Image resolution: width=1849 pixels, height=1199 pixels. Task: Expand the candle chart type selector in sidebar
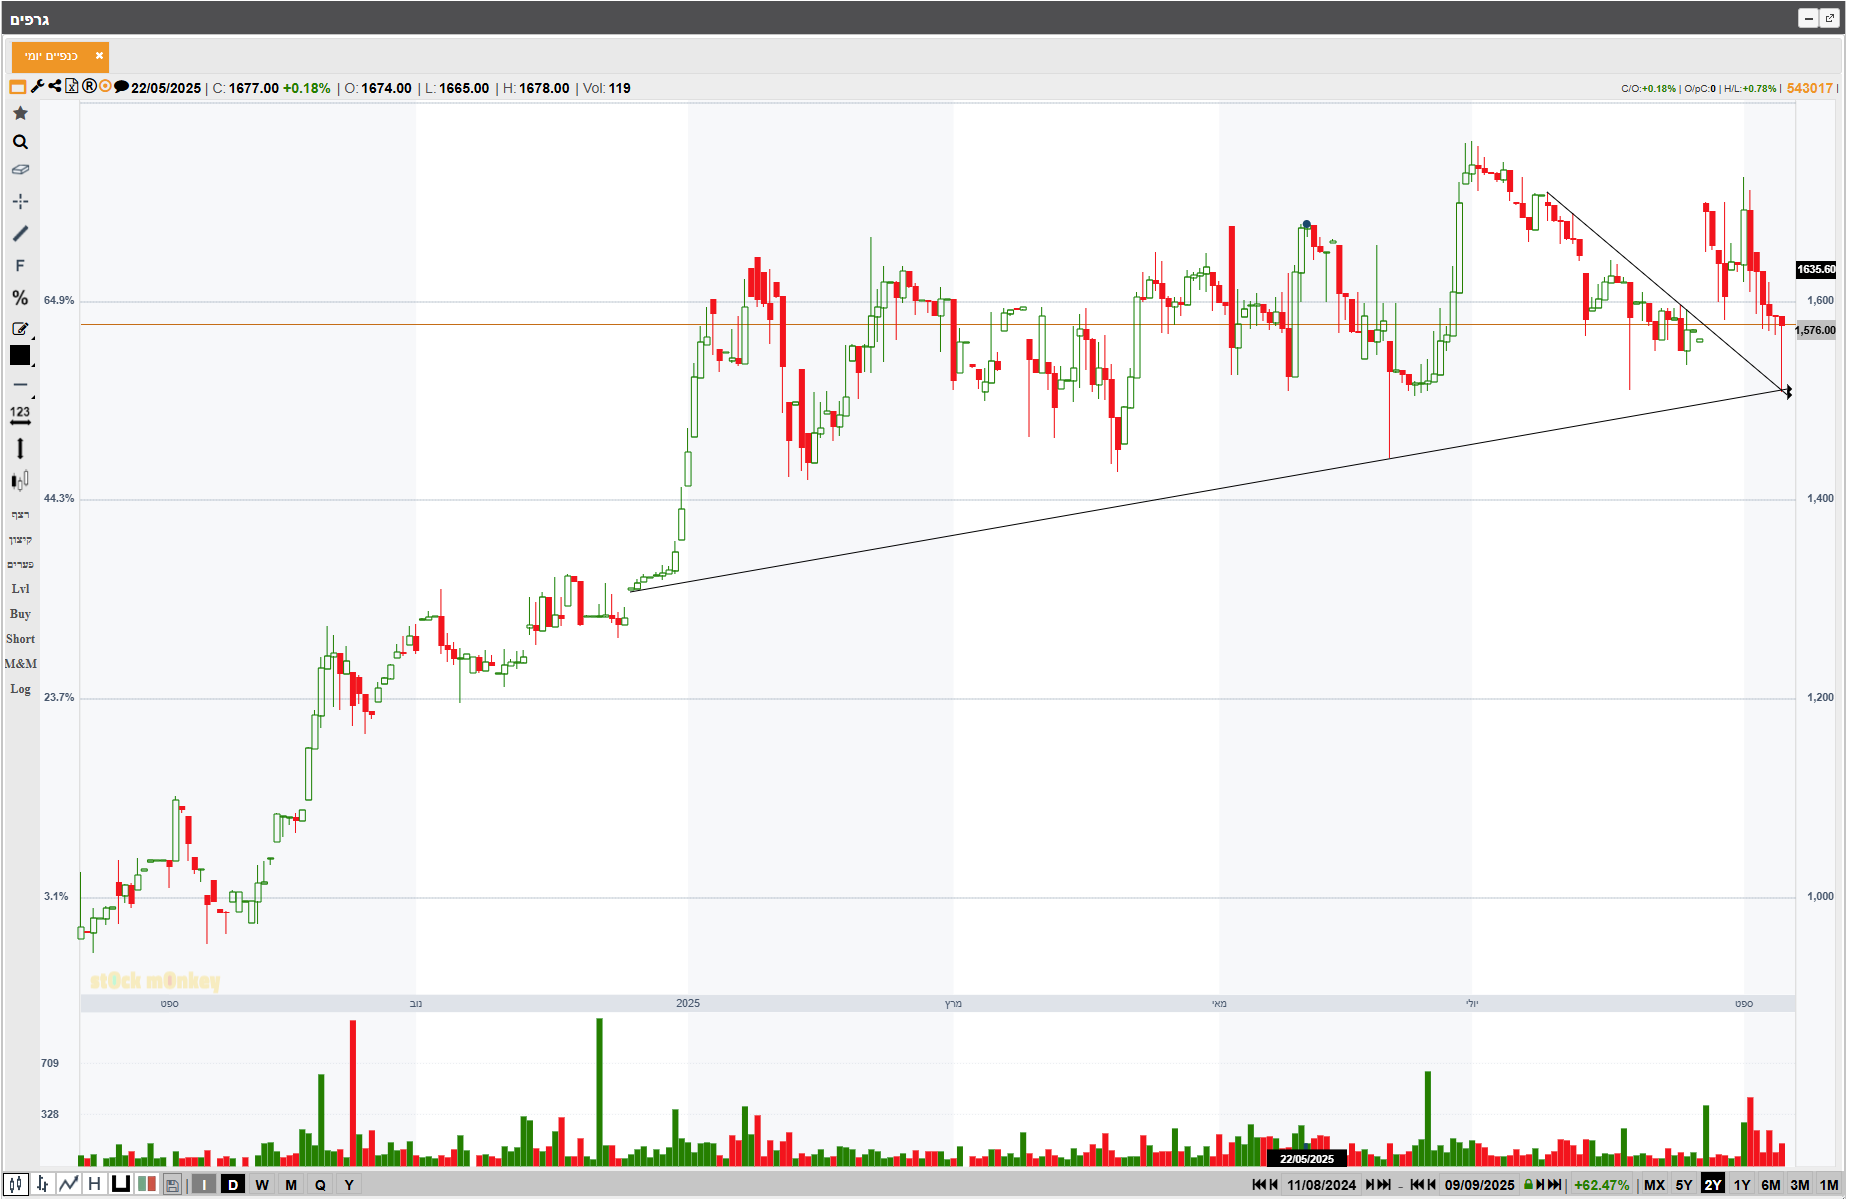[20, 481]
